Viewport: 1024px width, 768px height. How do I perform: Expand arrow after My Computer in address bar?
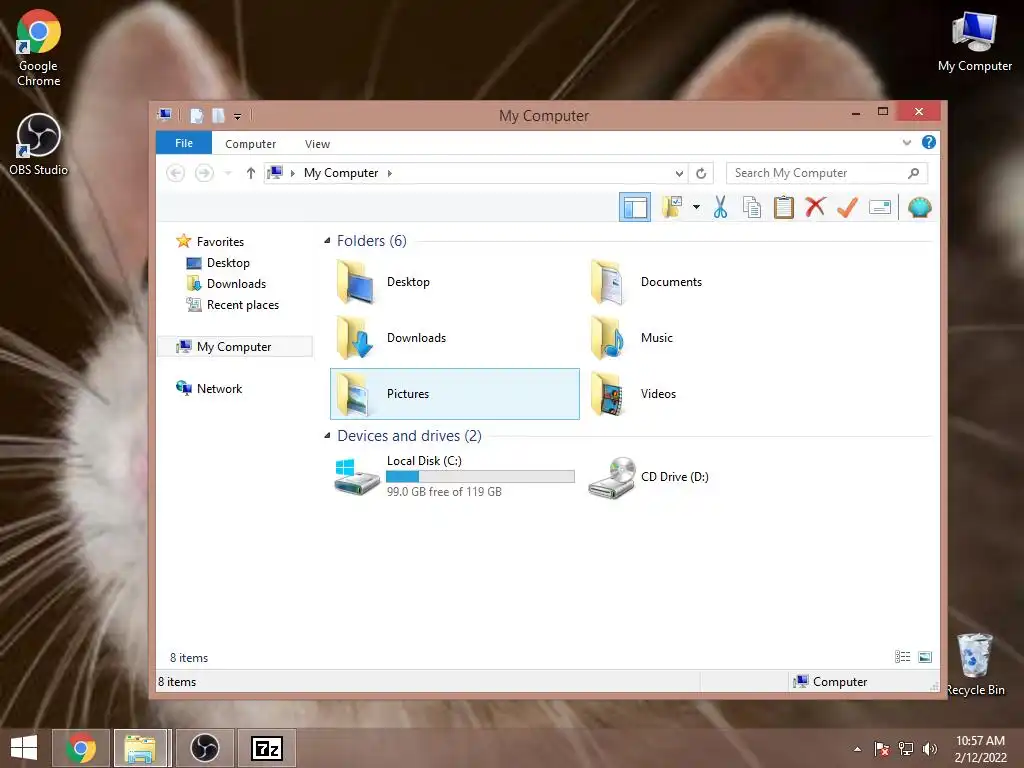coord(390,173)
